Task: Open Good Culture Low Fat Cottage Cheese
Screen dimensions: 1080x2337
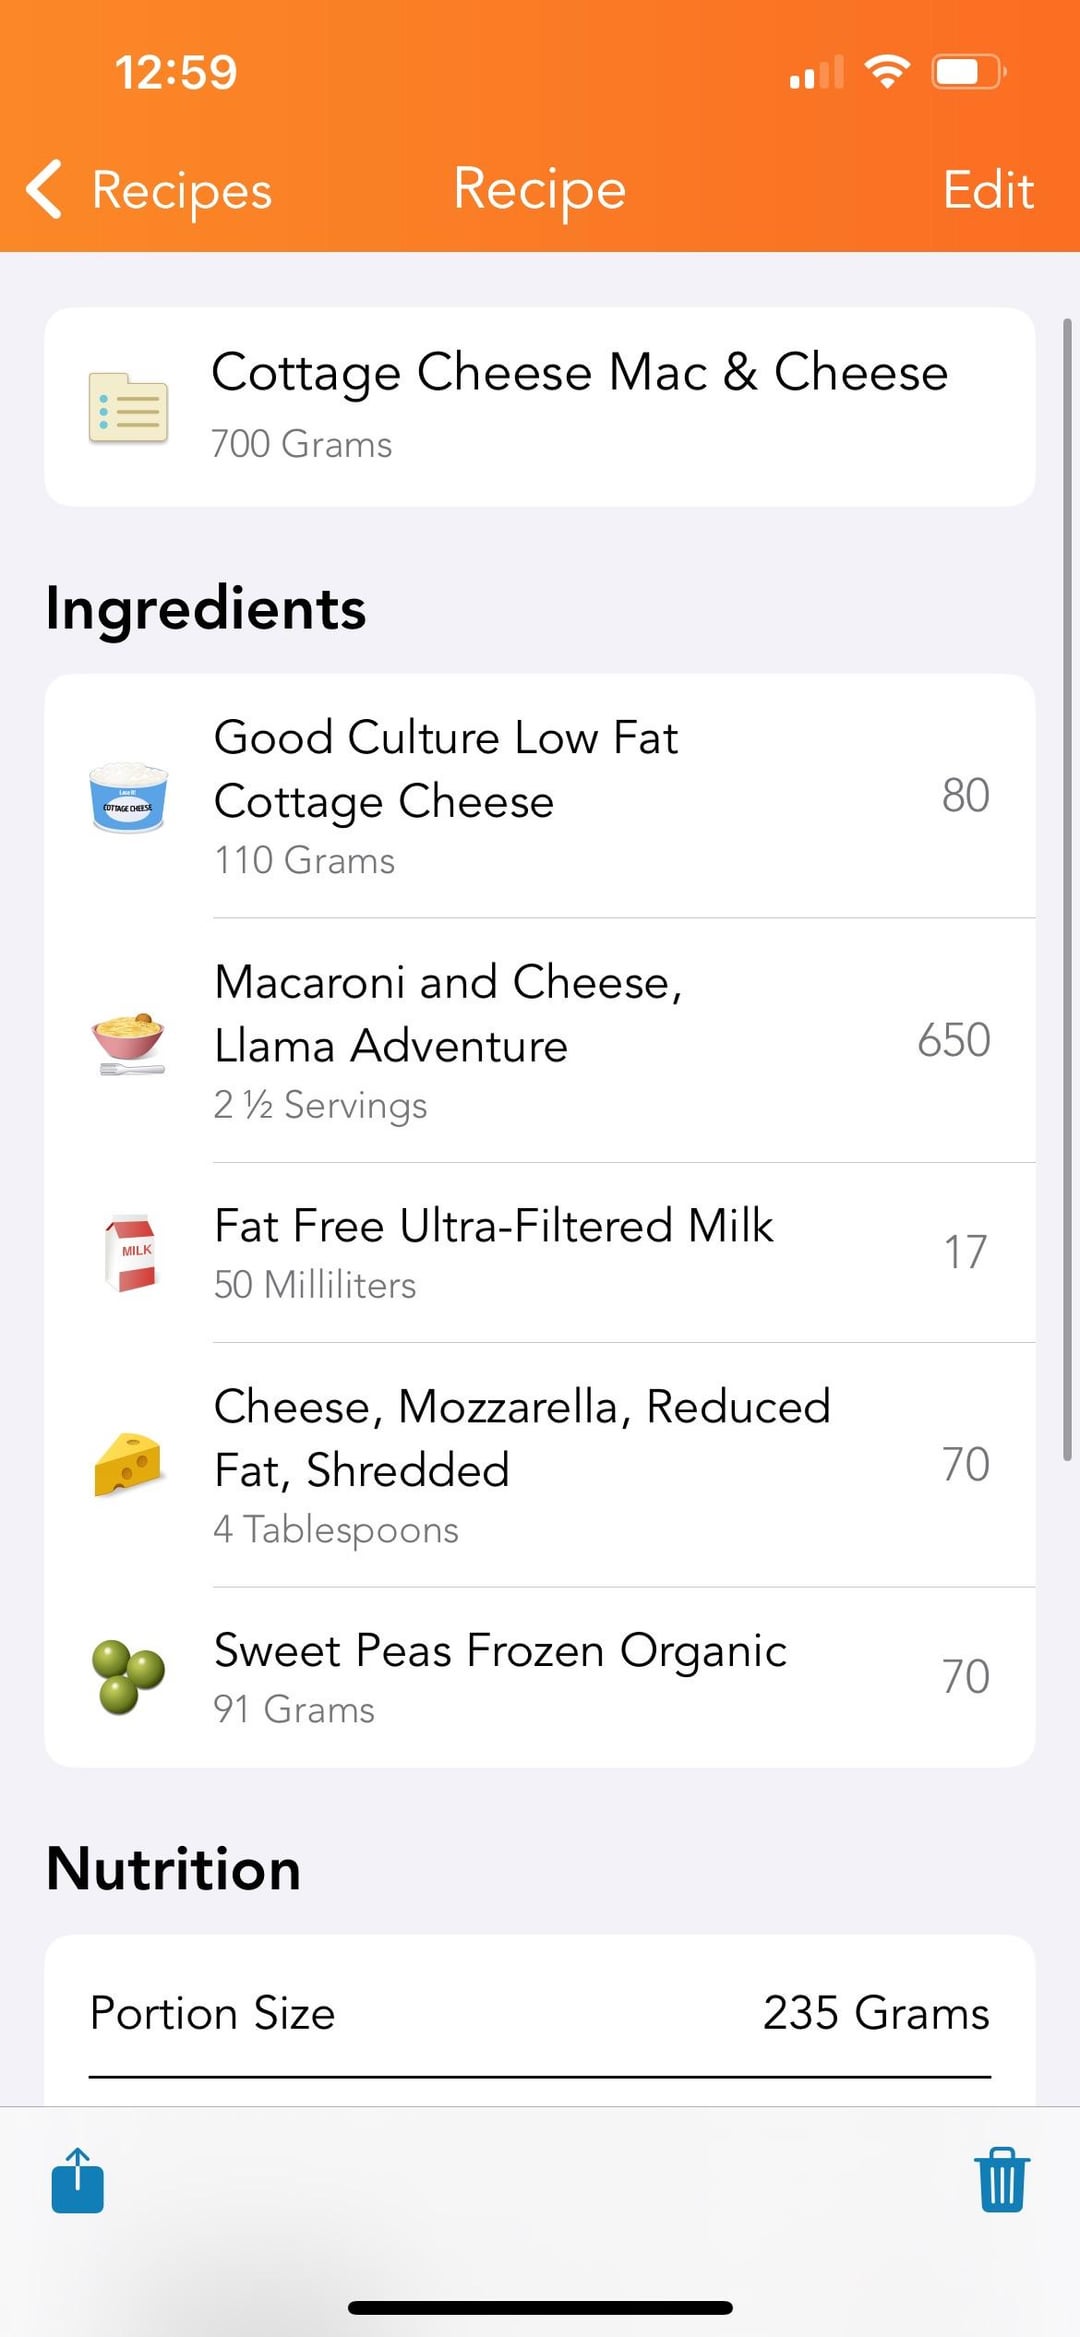Action: click(446, 770)
